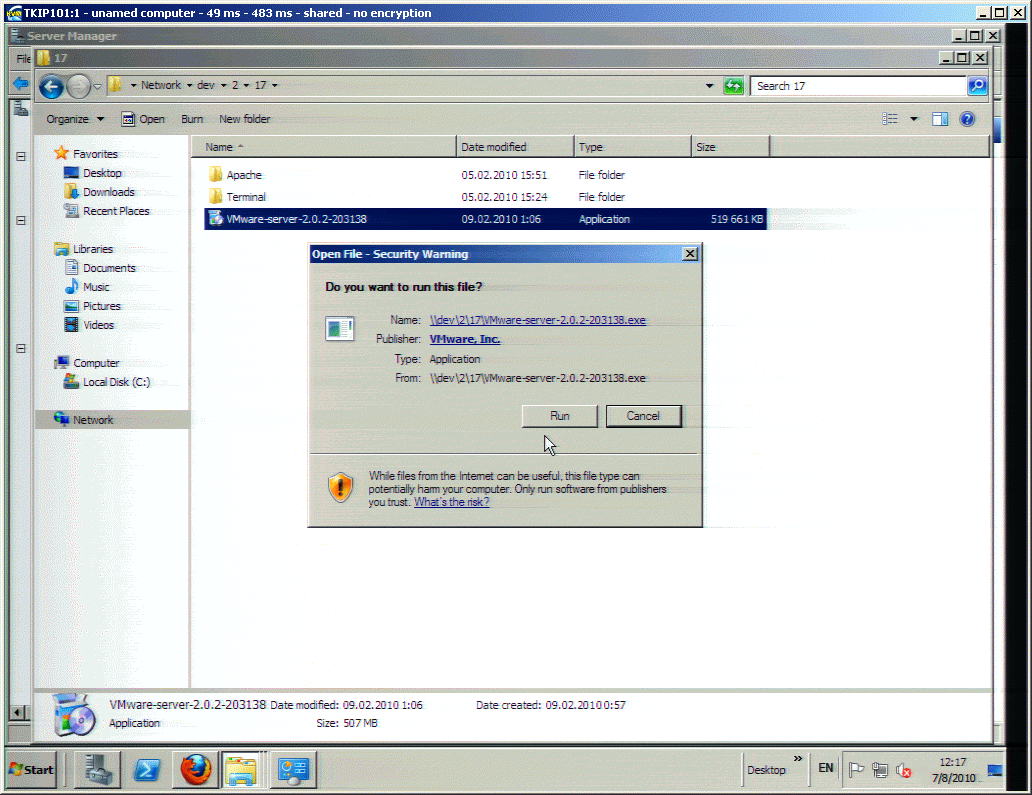
Task: Open recent locations dropdown beside Forward
Action: pos(97,86)
